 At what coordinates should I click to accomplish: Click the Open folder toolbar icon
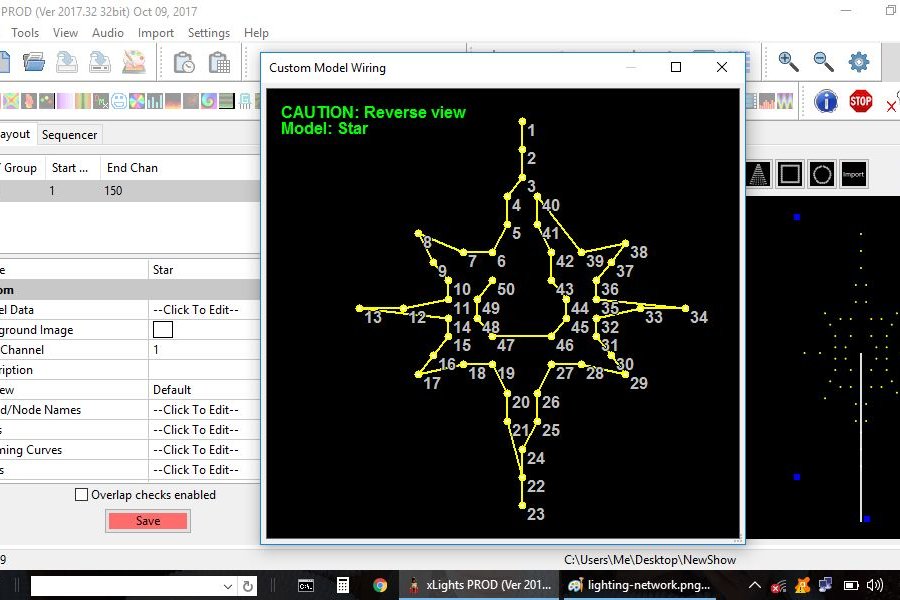34,61
